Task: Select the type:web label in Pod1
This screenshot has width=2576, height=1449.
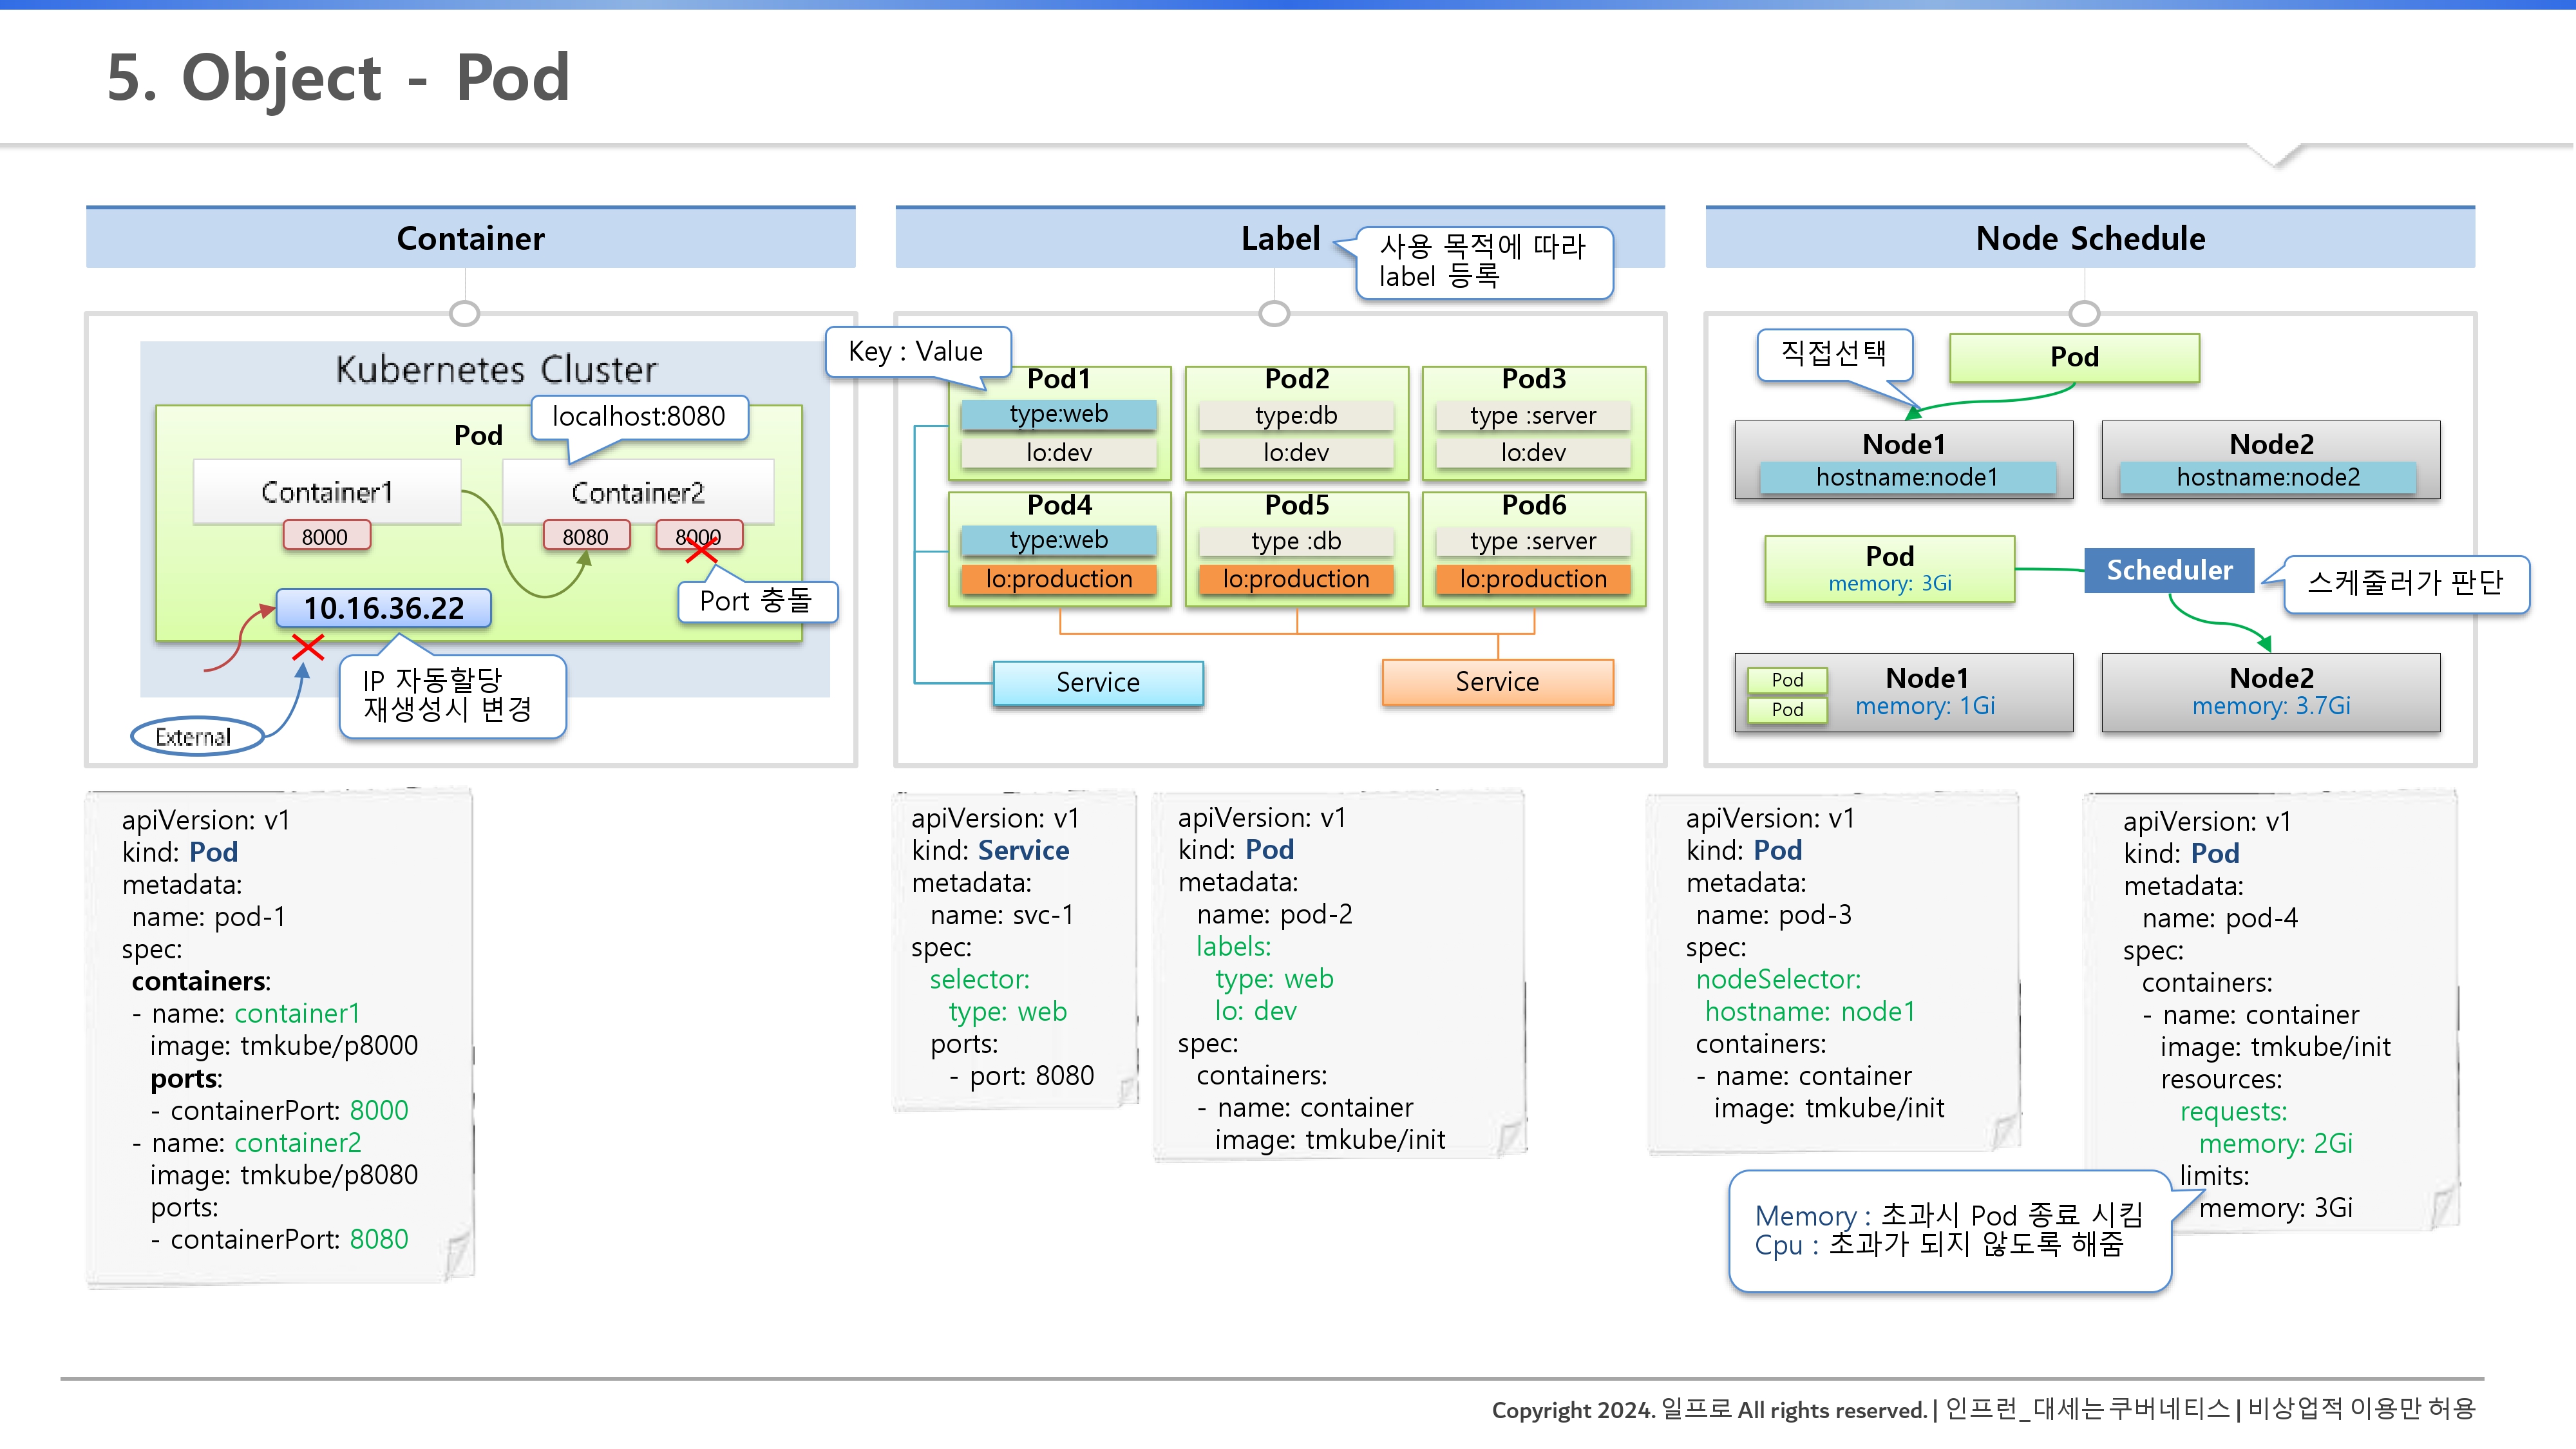Action: tap(1059, 414)
